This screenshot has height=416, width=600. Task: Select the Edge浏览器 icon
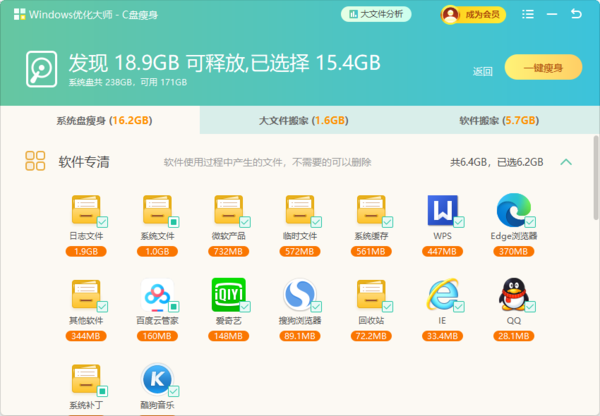[x=513, y=211]
